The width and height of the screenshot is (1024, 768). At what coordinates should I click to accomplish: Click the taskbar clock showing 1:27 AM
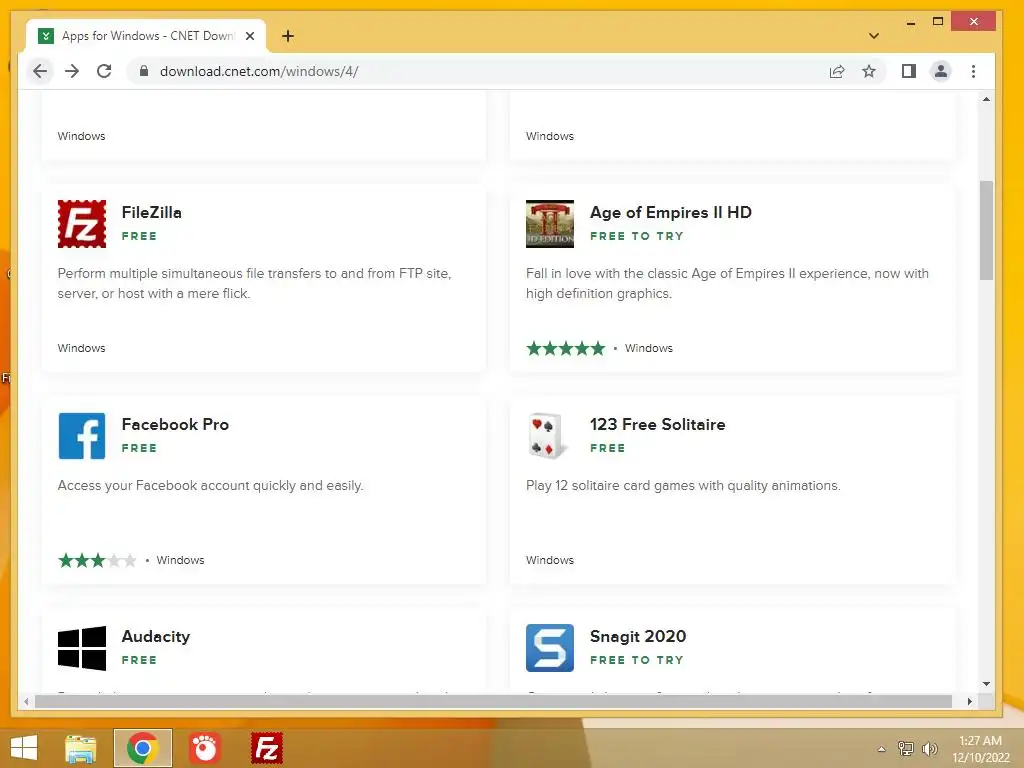[980, 748]
